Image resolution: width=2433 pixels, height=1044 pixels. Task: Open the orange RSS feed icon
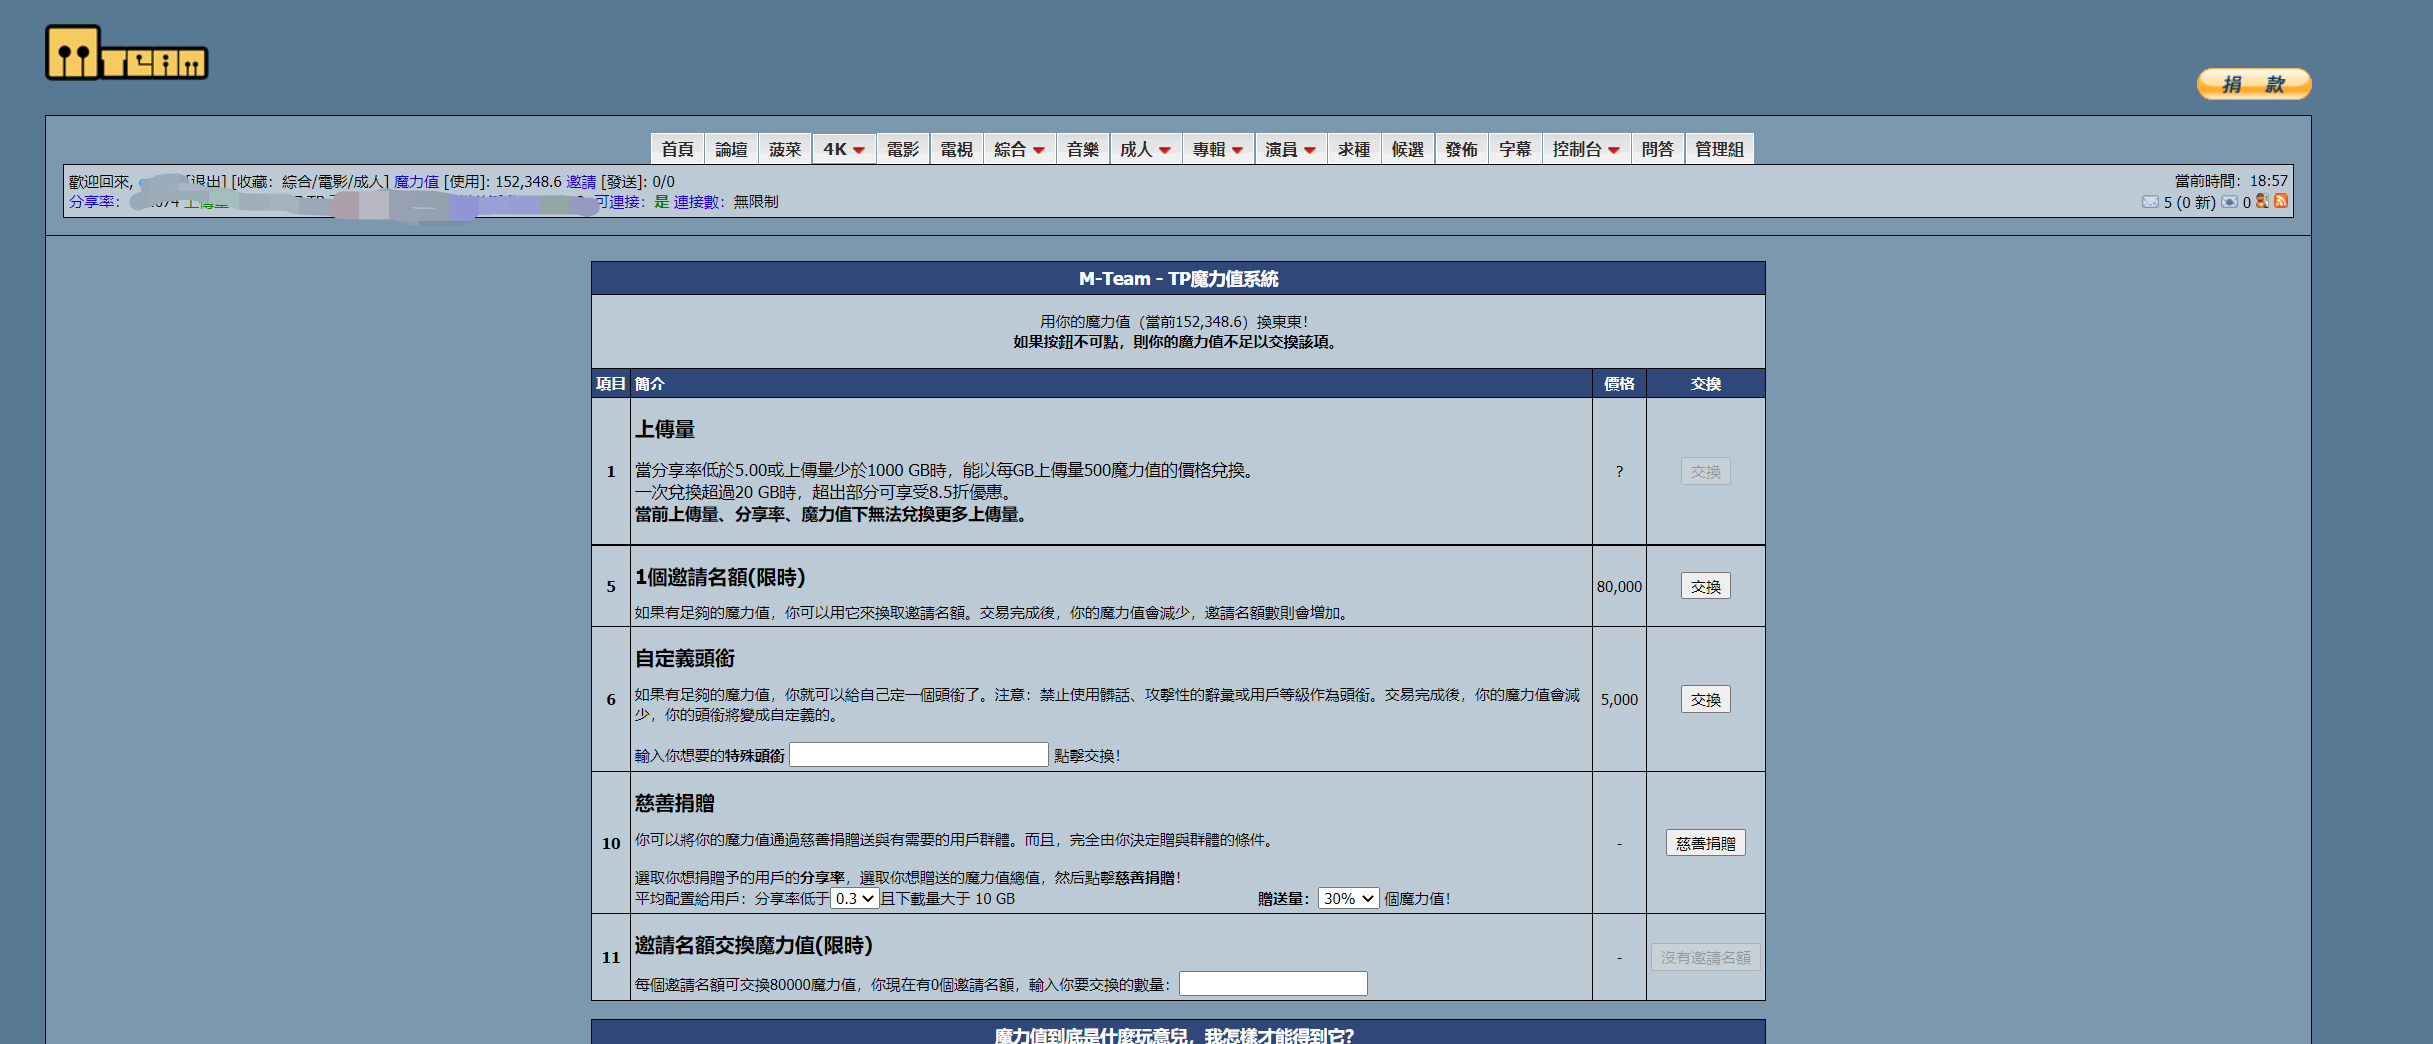pos(2281,201)
